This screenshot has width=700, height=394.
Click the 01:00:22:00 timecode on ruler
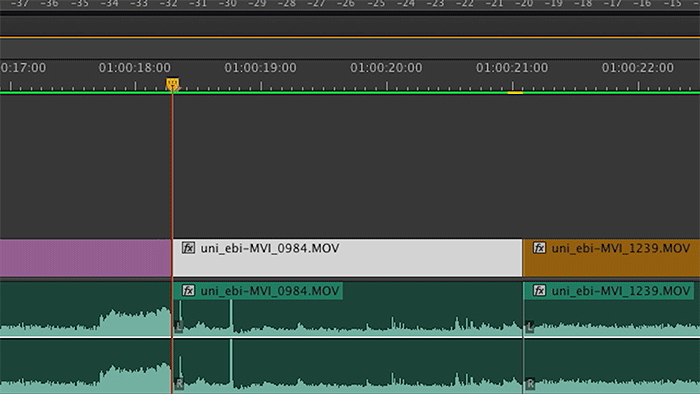(638, 68)
